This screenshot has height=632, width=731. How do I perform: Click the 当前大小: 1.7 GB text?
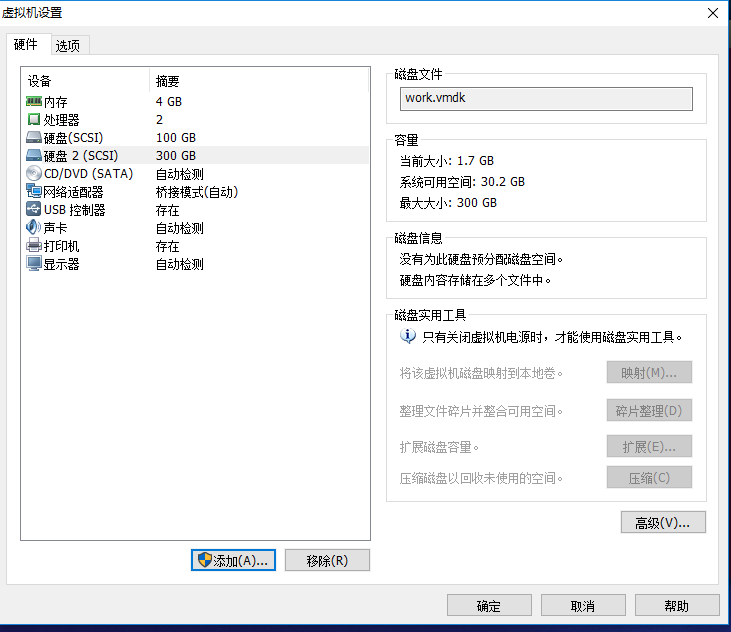pos(447,161)
